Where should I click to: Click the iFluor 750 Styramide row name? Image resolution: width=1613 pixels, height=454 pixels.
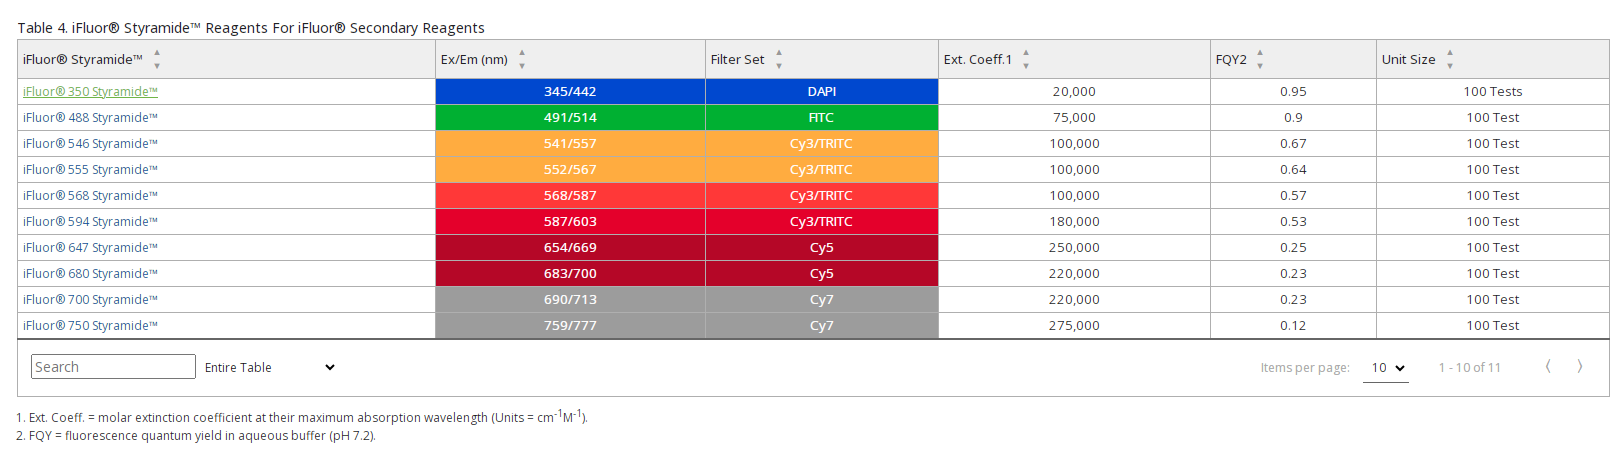(x=90, y=326)
